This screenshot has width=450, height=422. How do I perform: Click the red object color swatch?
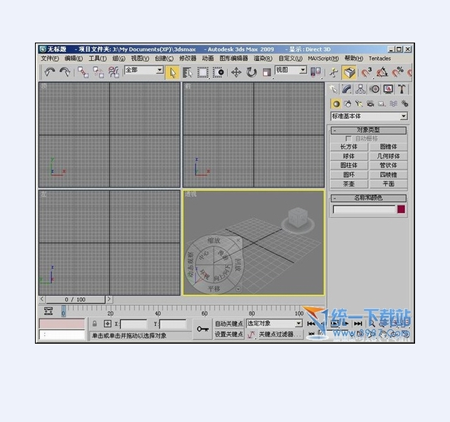[401, 209]
